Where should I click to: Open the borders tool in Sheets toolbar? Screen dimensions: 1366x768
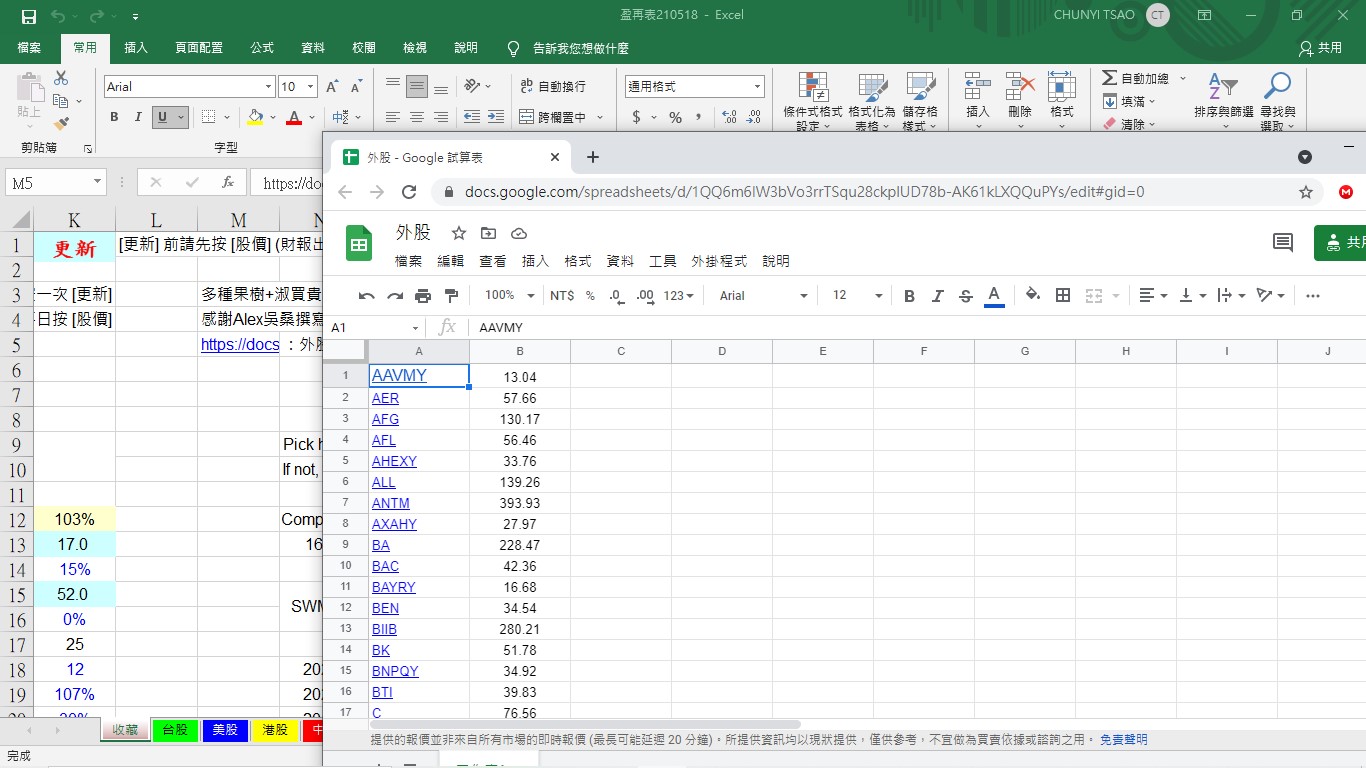pos(1063,295)
